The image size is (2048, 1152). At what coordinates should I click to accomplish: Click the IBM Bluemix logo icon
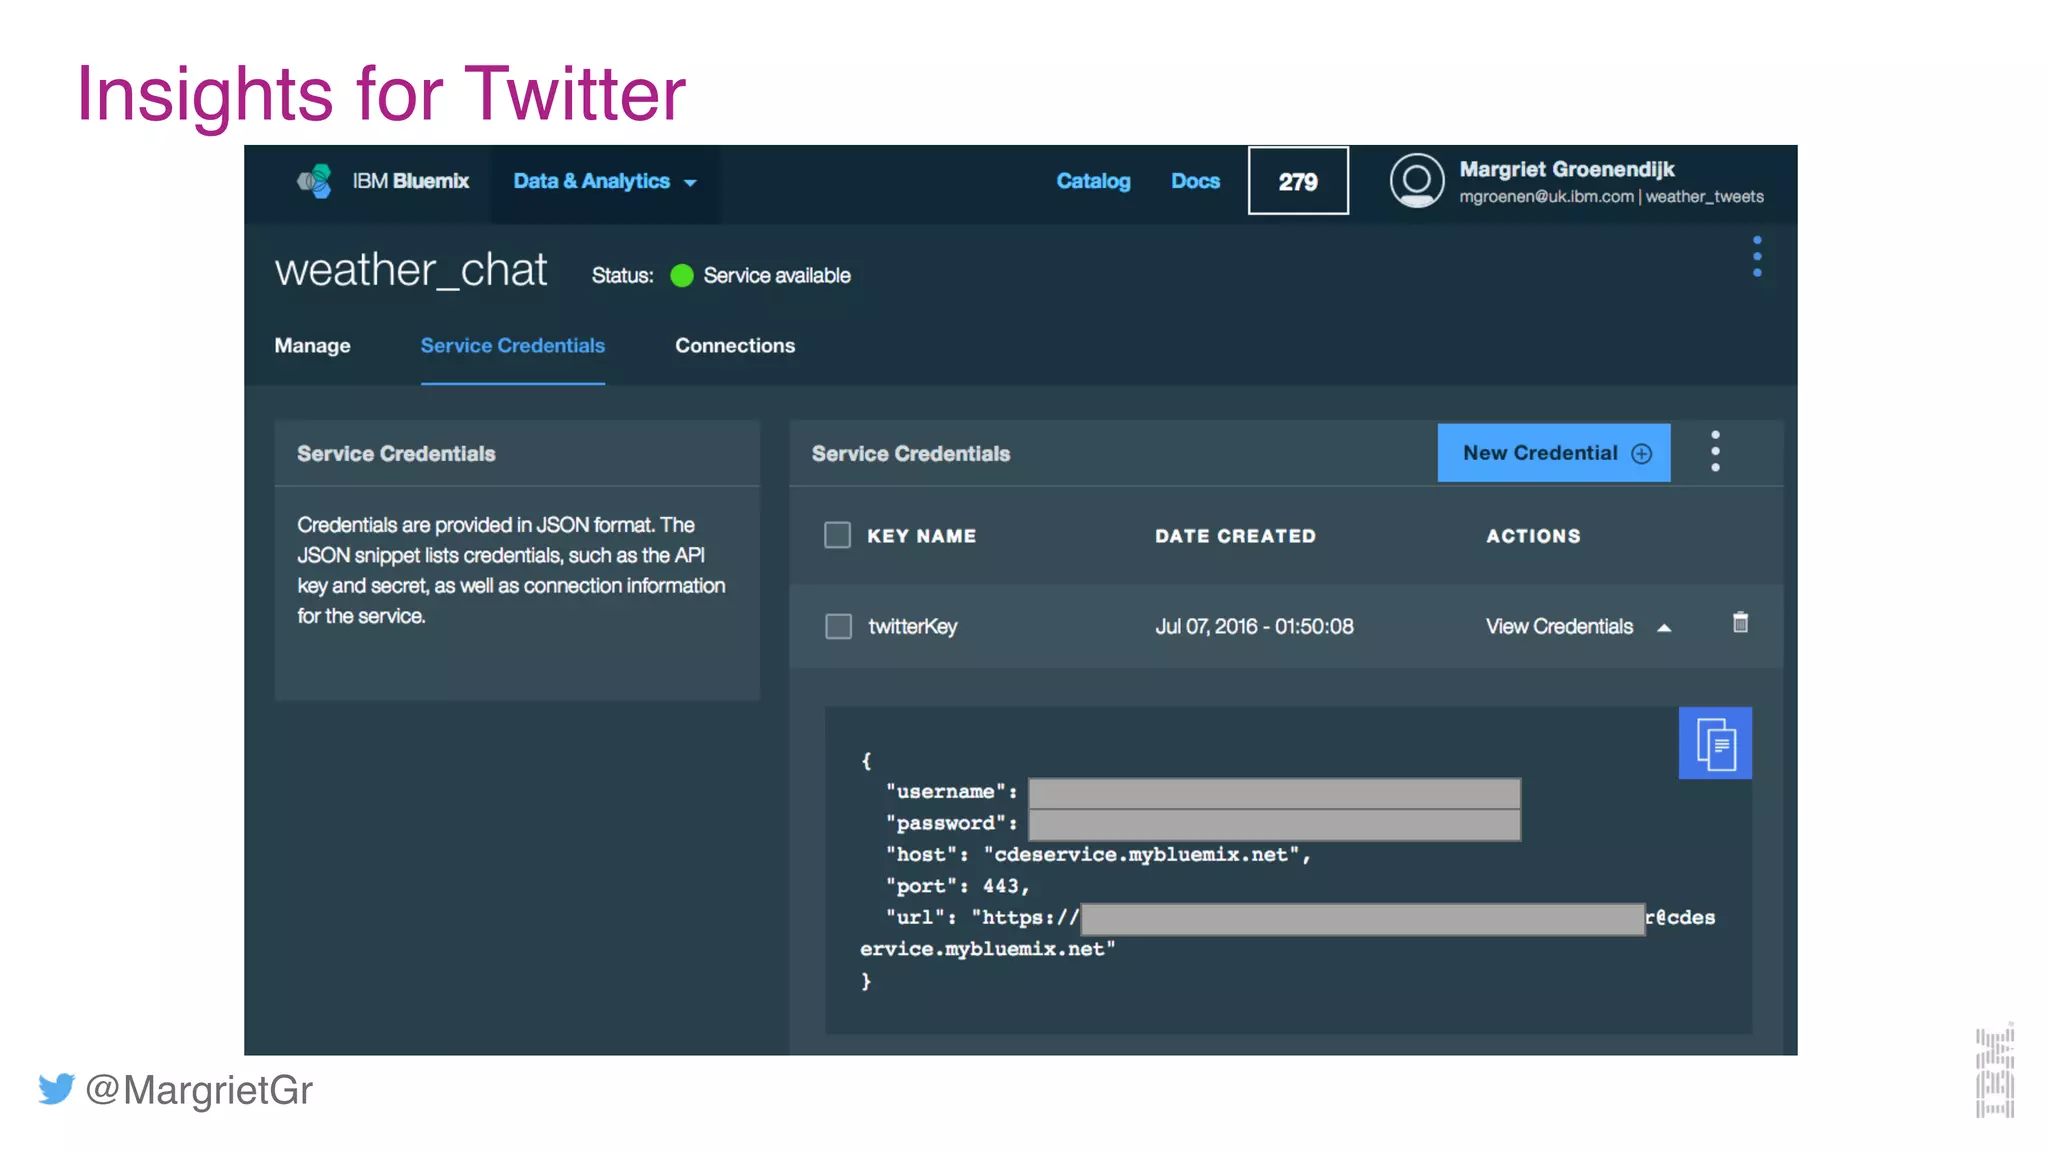point(314,181)
